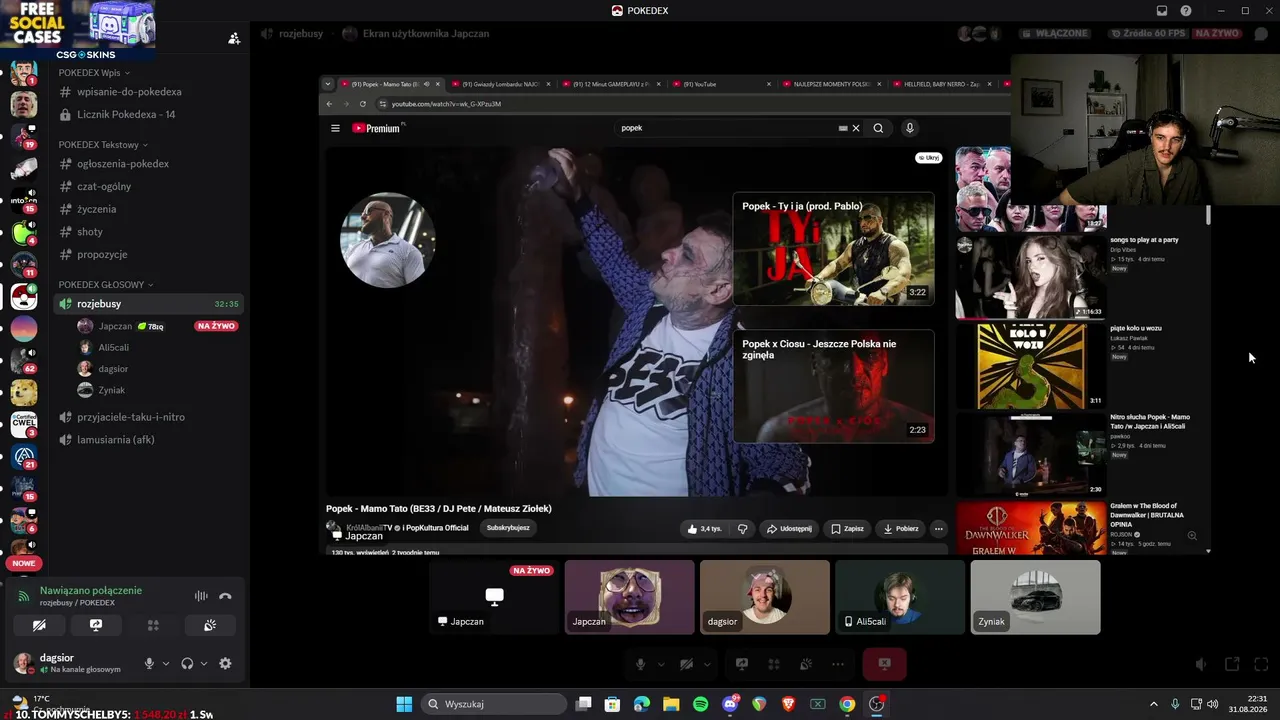Enter fullscreen stream view
1280x720 pixels.
coord(1261,664)
